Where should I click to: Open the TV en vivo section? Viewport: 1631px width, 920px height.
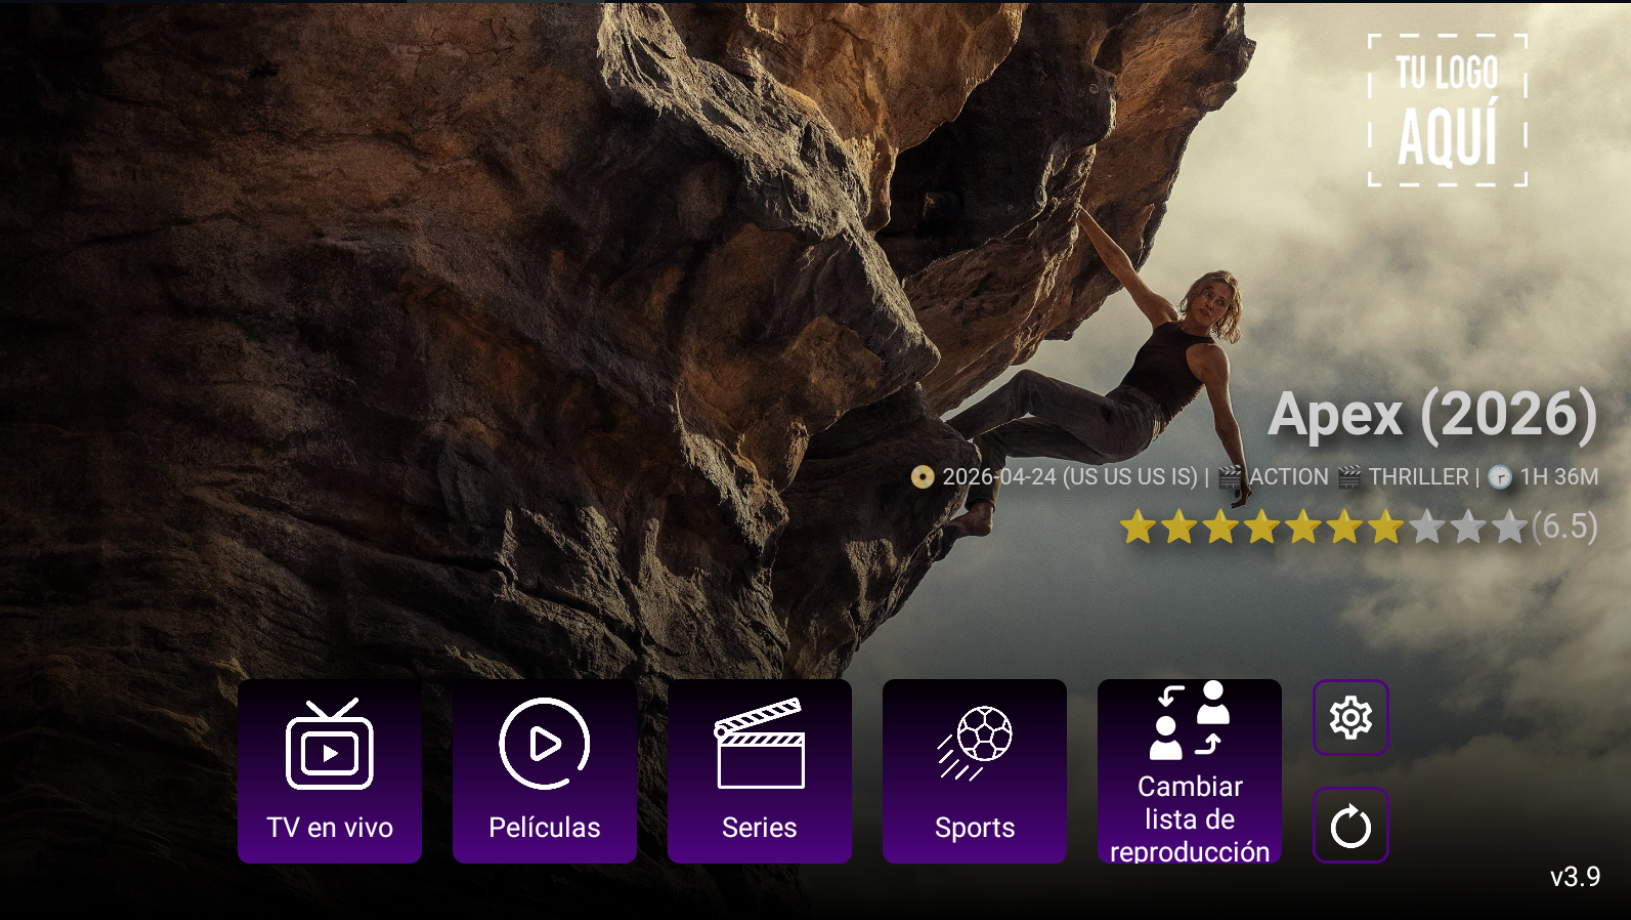pyautogui.click(x=329, y=772)
